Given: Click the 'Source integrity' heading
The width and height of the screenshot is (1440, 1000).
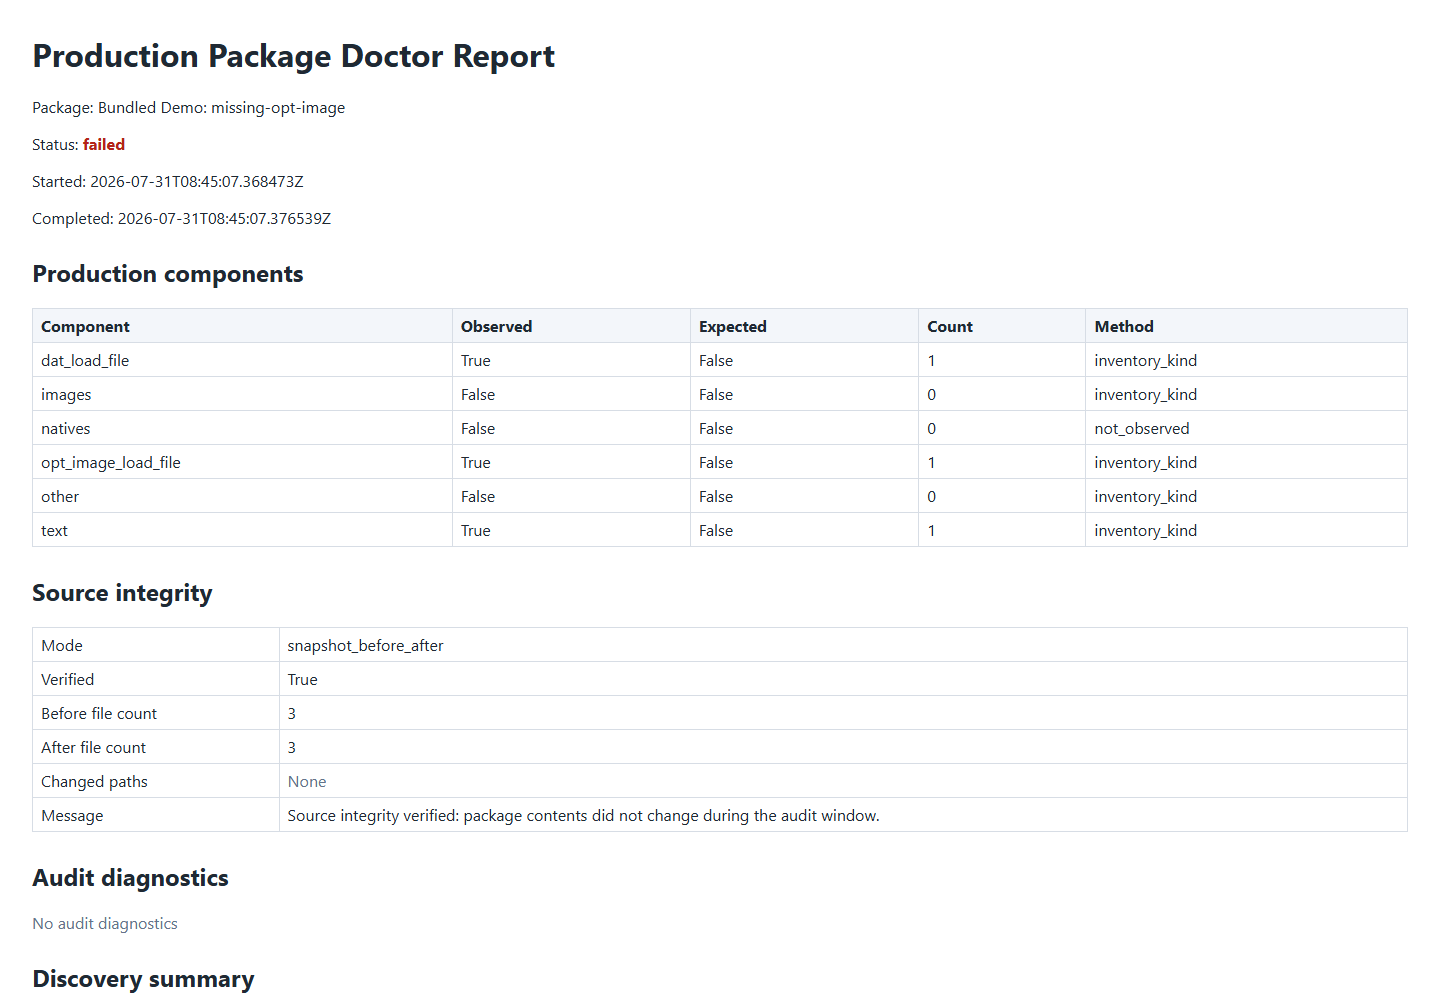Looking at the screenshot, I should coord(122,593).
